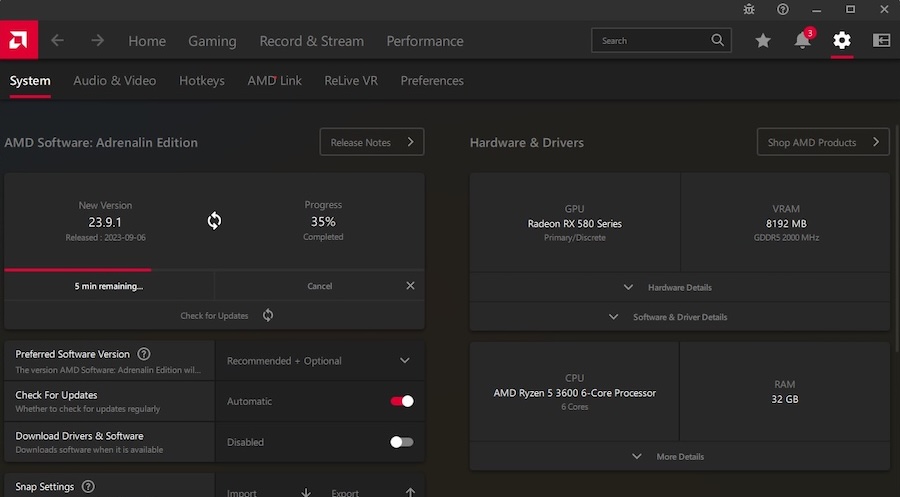Switch to the Hotkeys tab
The width and height of the screenshot is (900, 497).
[202, 80]
